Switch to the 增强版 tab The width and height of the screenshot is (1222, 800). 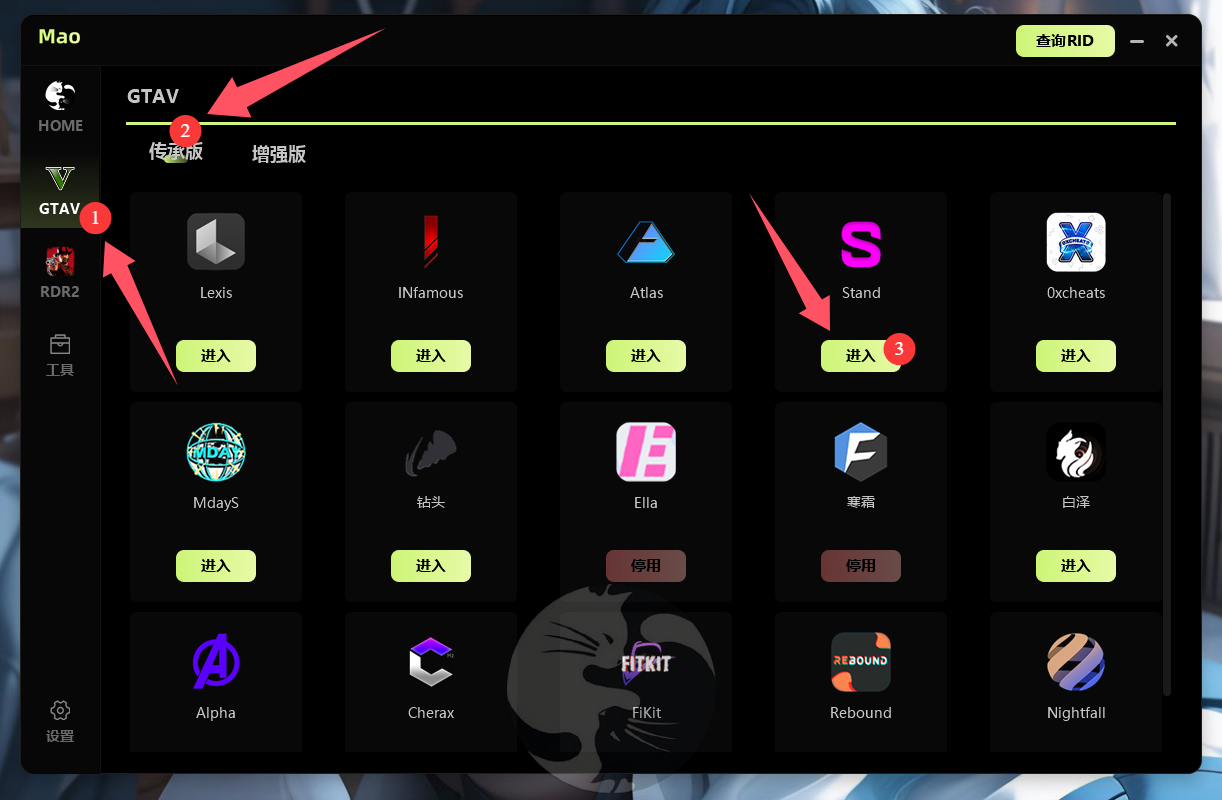279,154
